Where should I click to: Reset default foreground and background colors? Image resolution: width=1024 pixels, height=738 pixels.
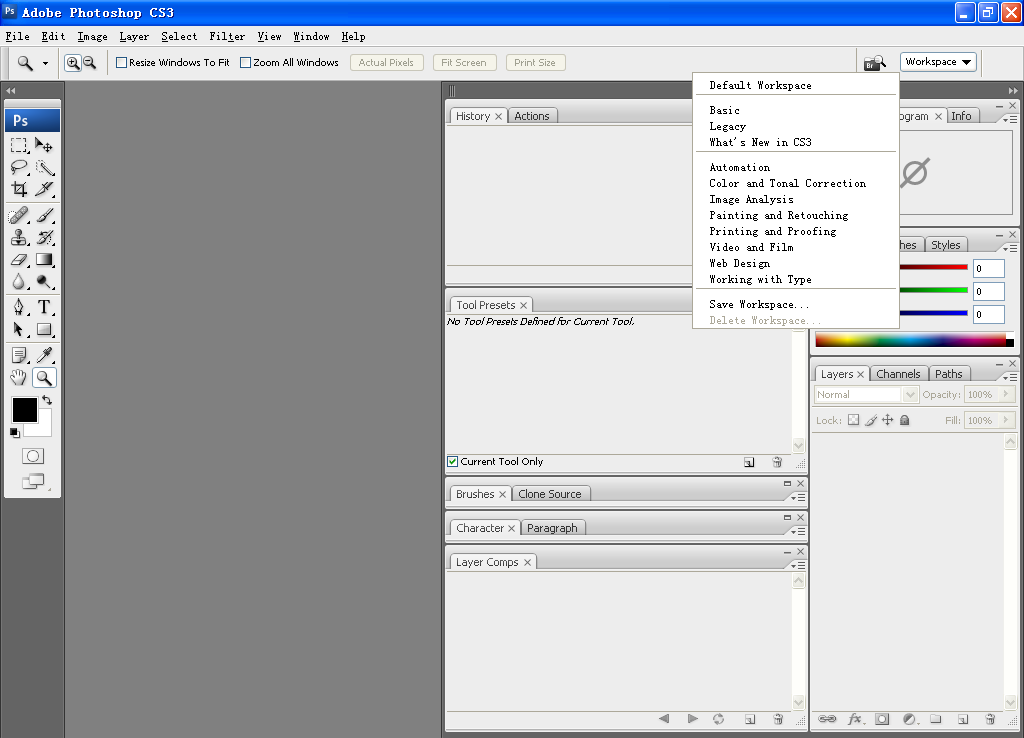[x=14, y=432]
